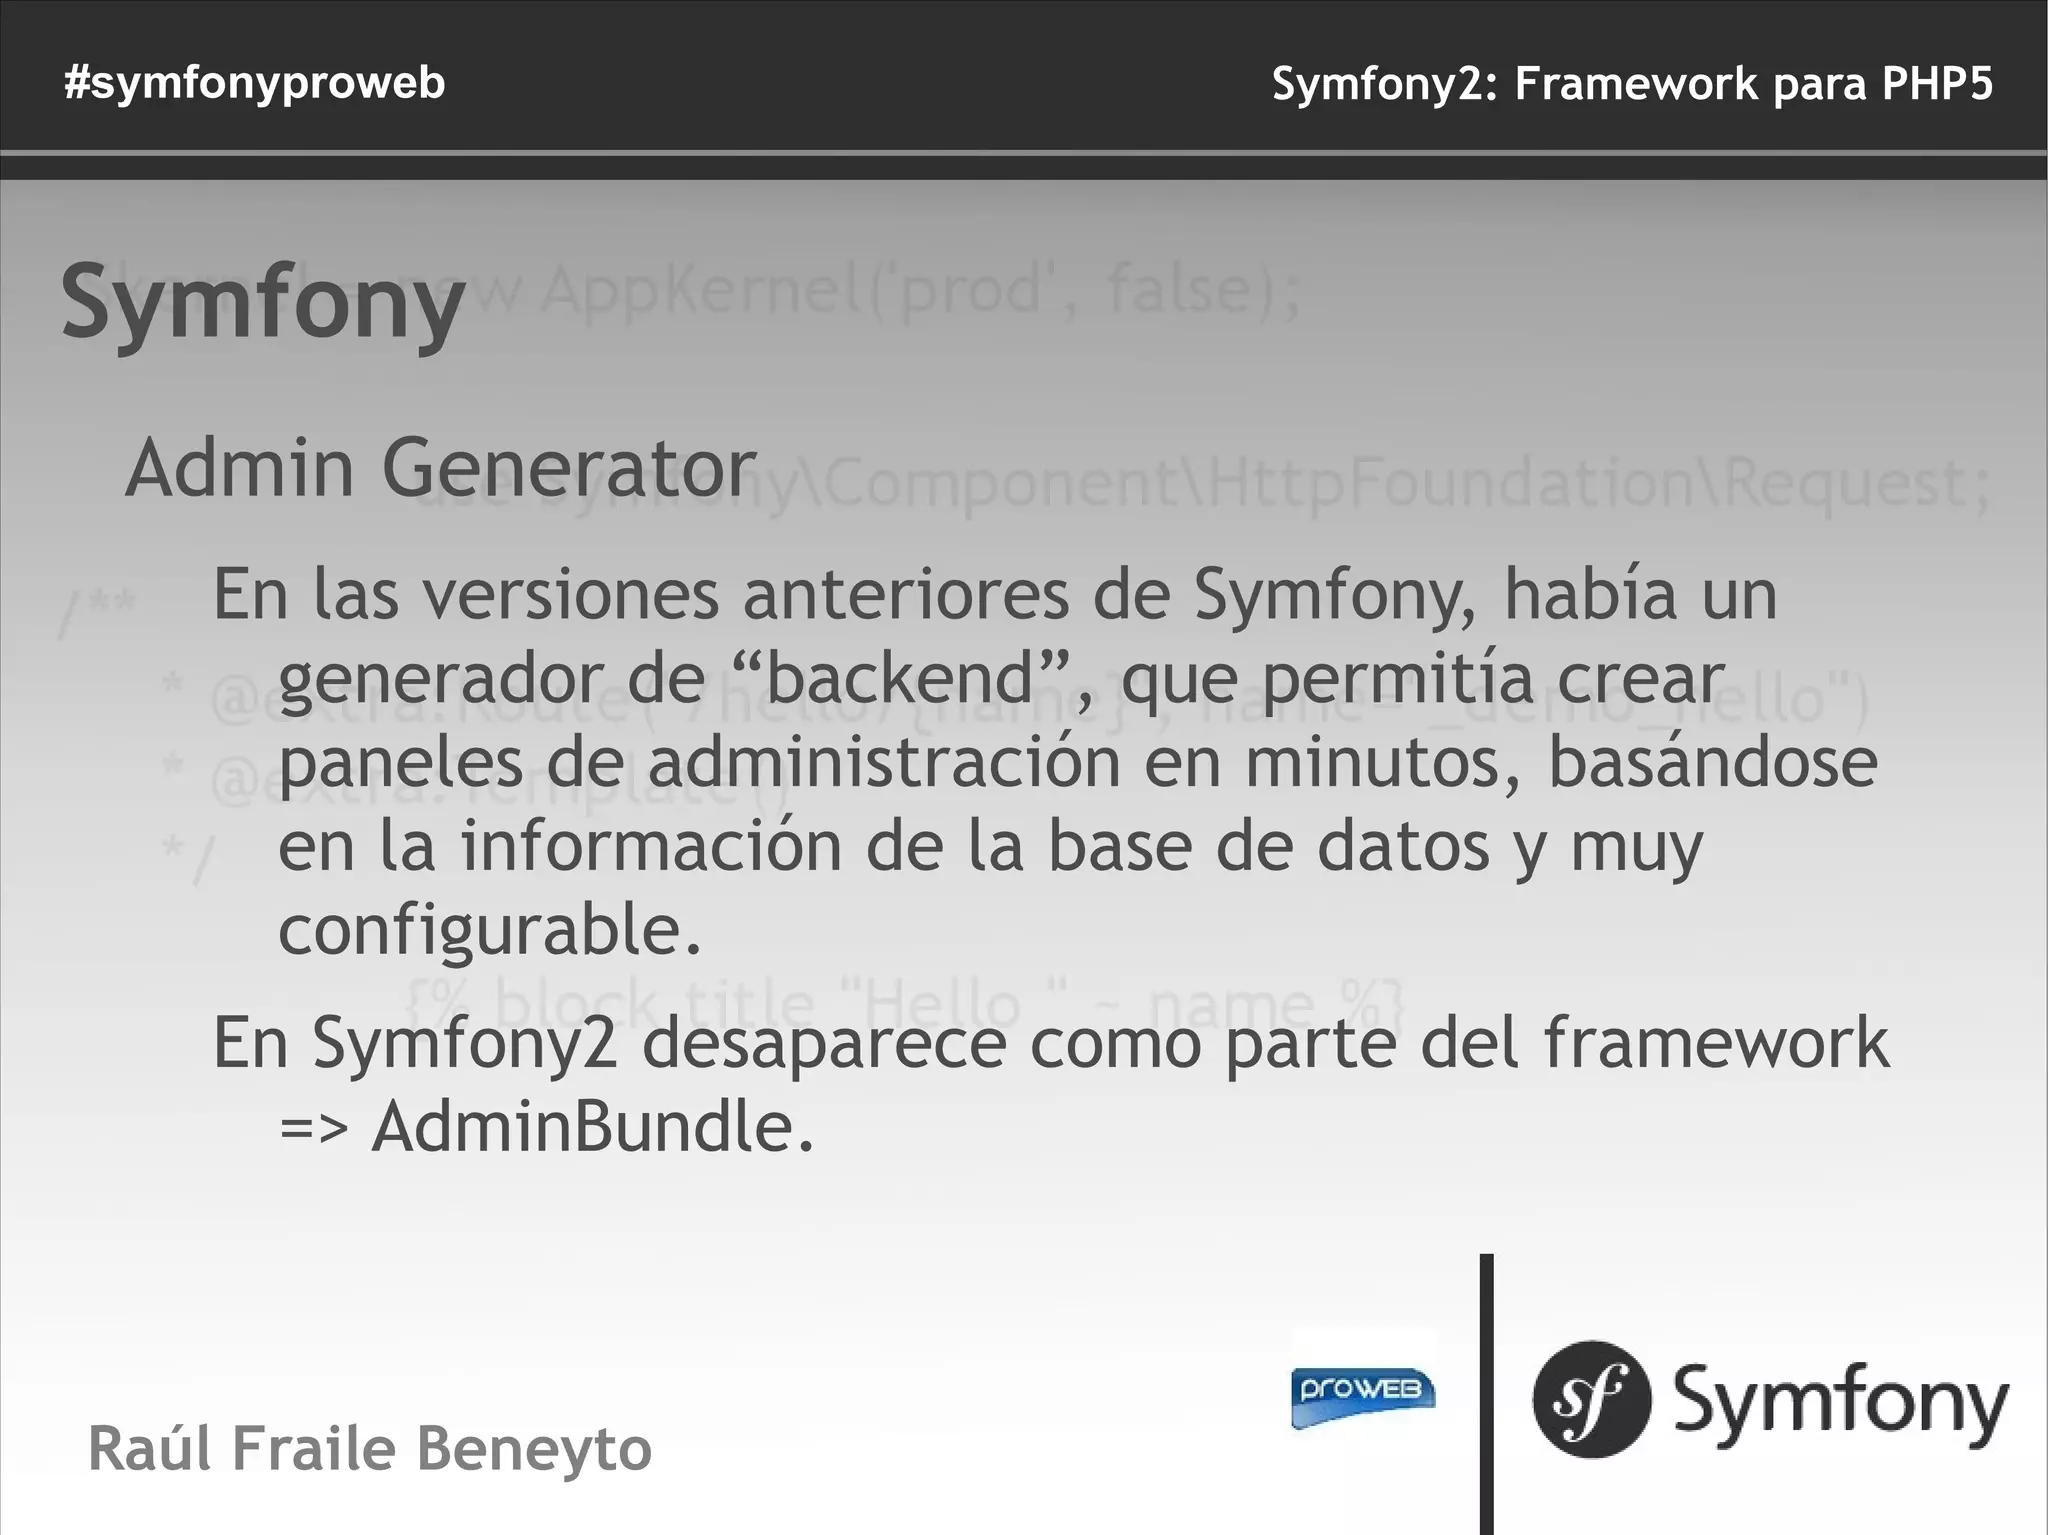Click the word configurable in paragraph
The image size is (2048, 1535).
tap(490, 931)
